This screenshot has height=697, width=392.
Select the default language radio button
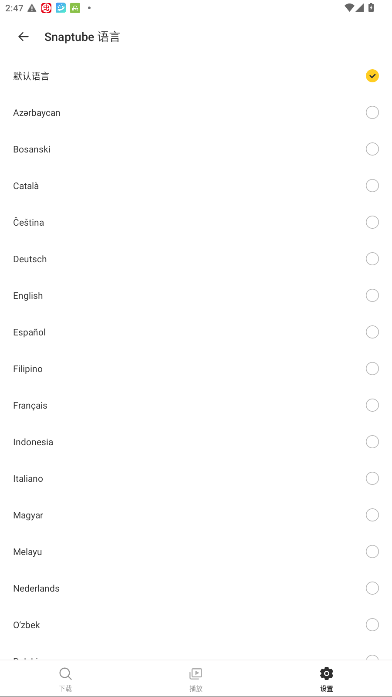tap(372, 76)
